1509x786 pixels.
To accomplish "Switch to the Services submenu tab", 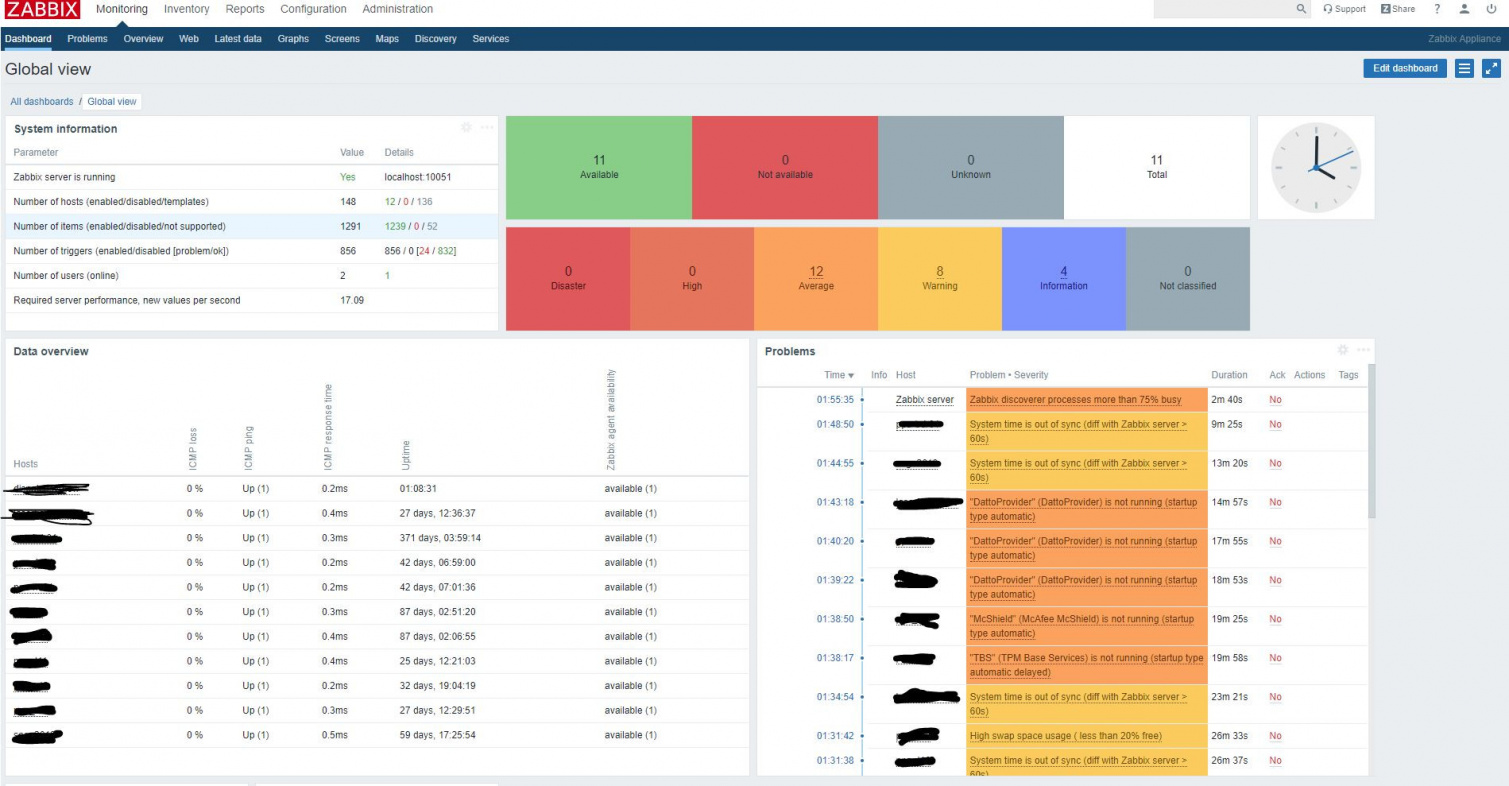I will [x=491, y=39].
